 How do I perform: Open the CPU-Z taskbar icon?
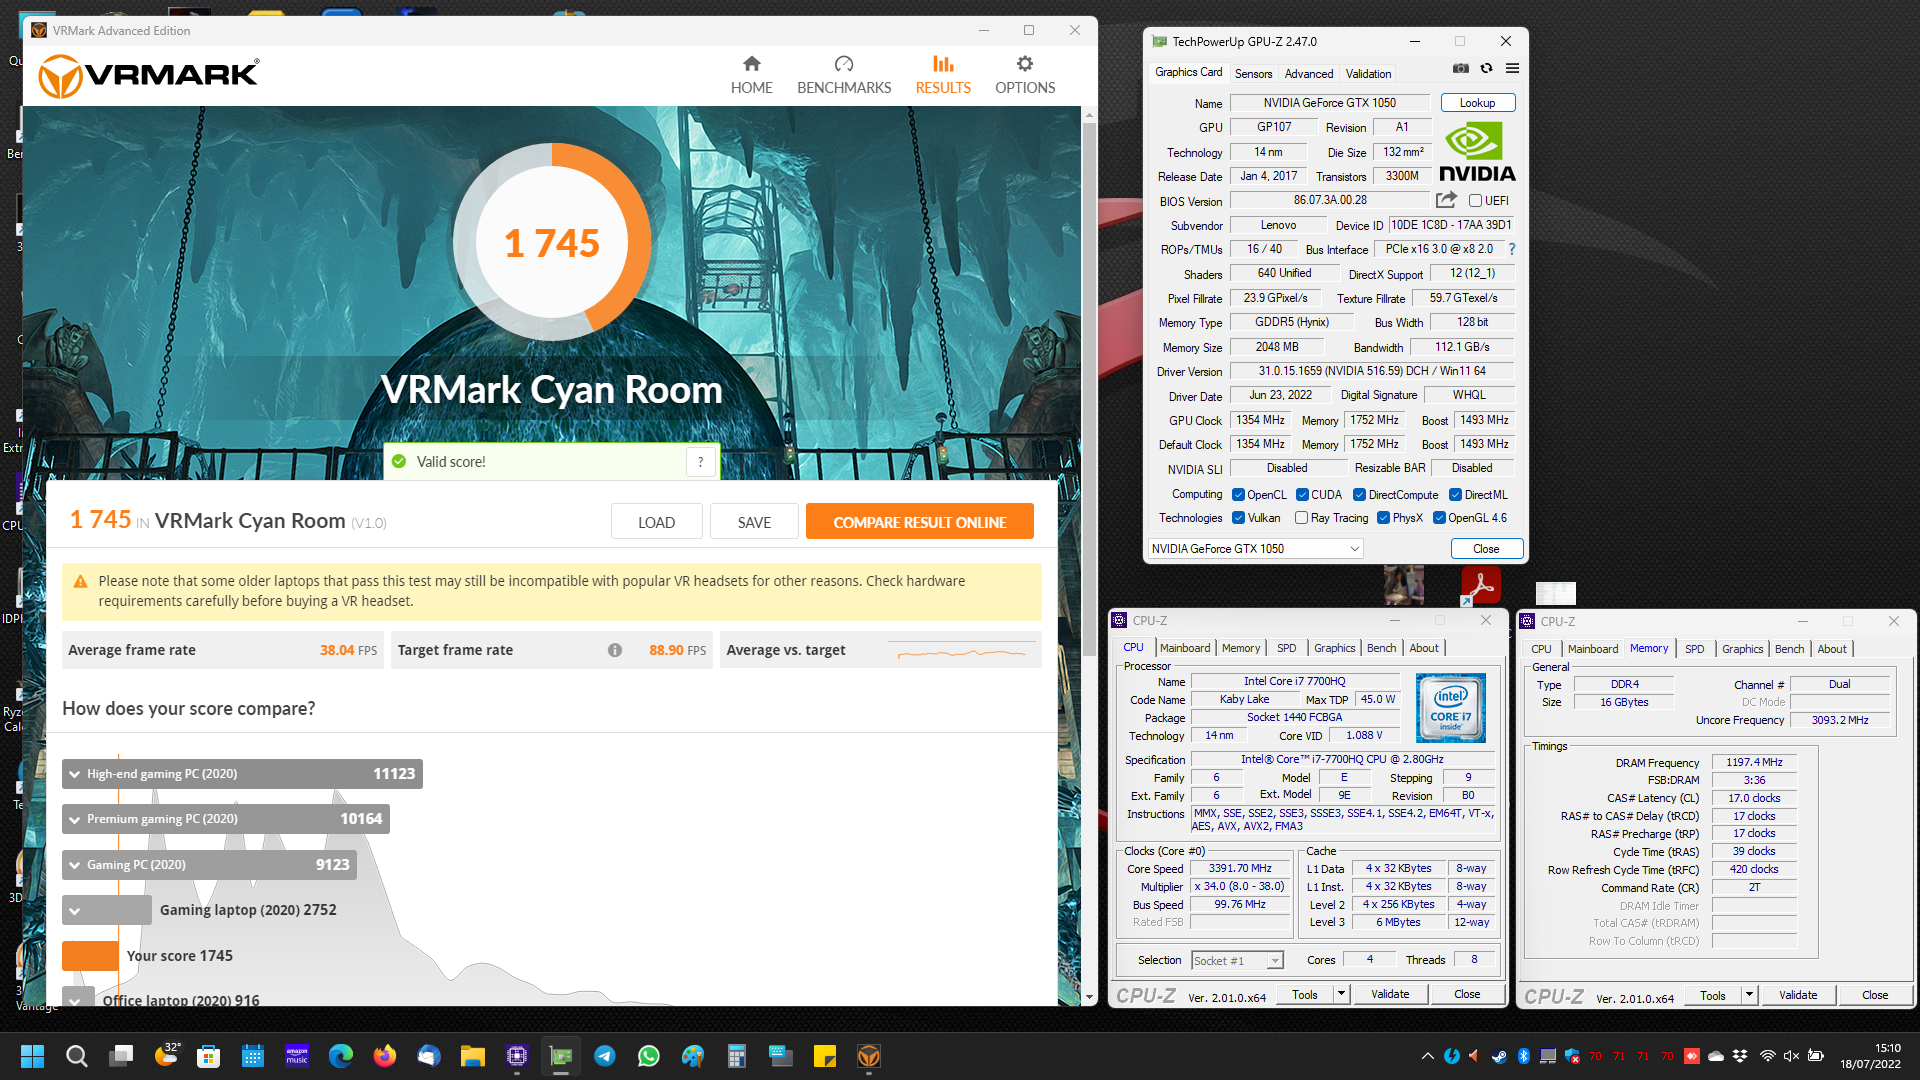pyautogui.click(x=517, y=1056)
